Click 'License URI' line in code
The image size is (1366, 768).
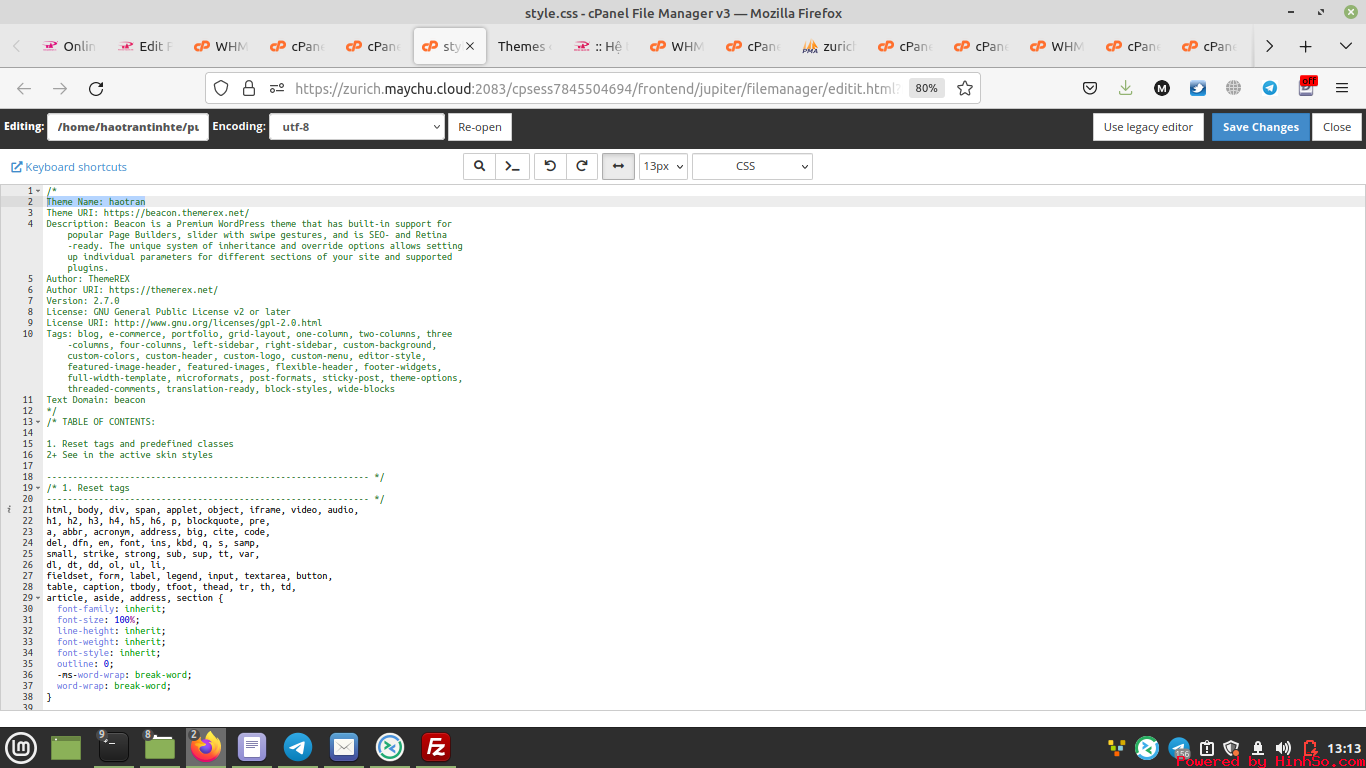coord(184,323)
